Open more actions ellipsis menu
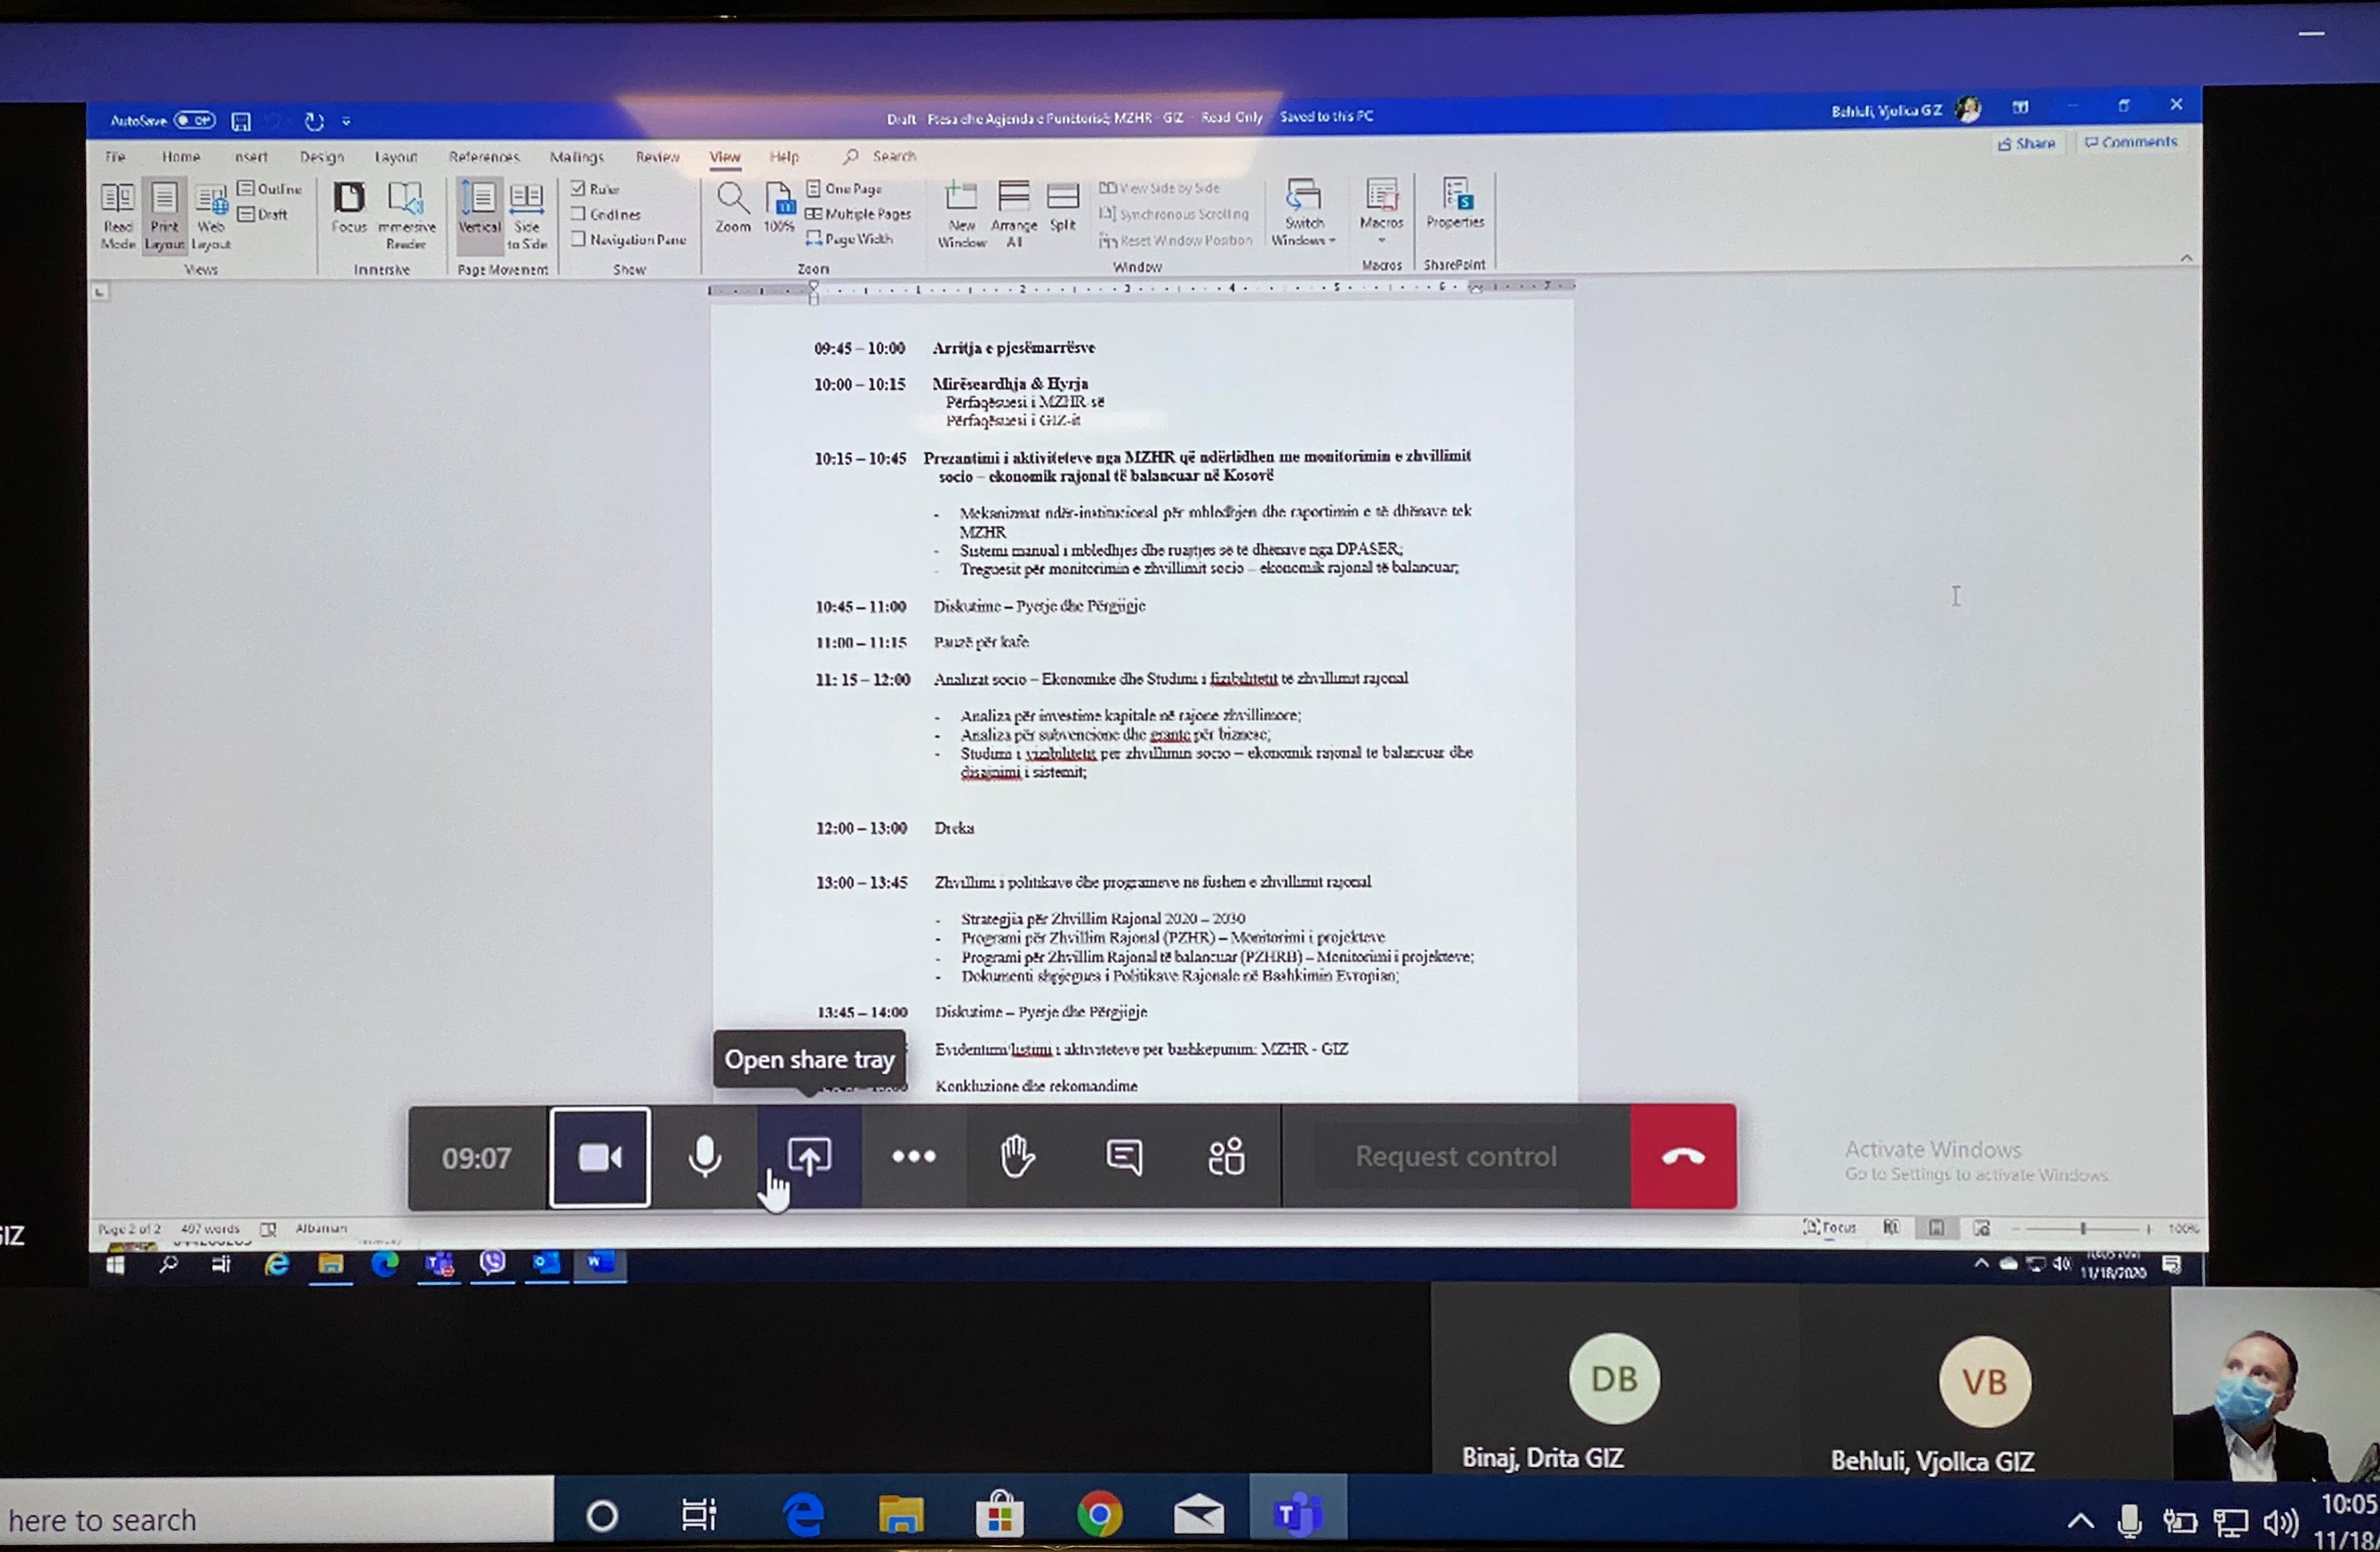2380x1552 pixels. [x=913, y=1157]
